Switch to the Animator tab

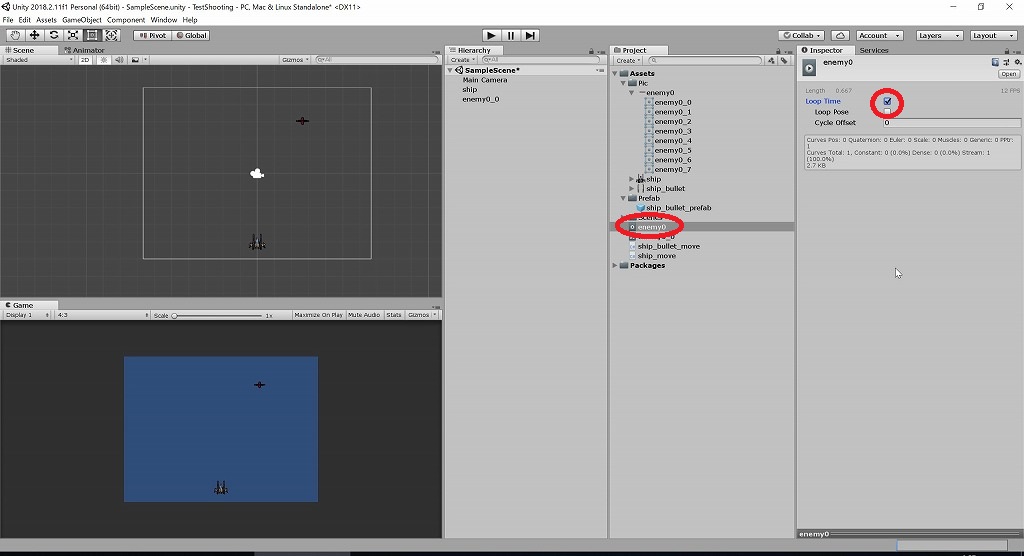(x=85, y=50)
